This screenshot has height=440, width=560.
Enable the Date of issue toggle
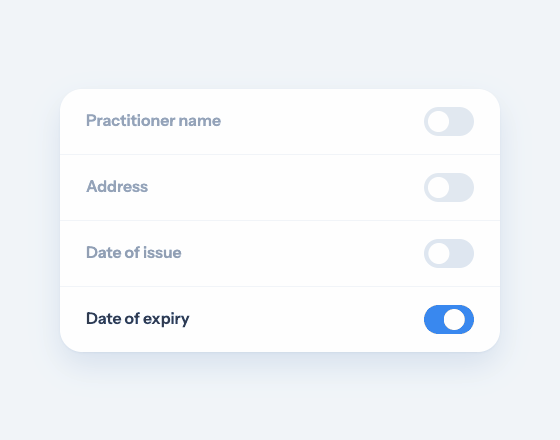[449, 253]
